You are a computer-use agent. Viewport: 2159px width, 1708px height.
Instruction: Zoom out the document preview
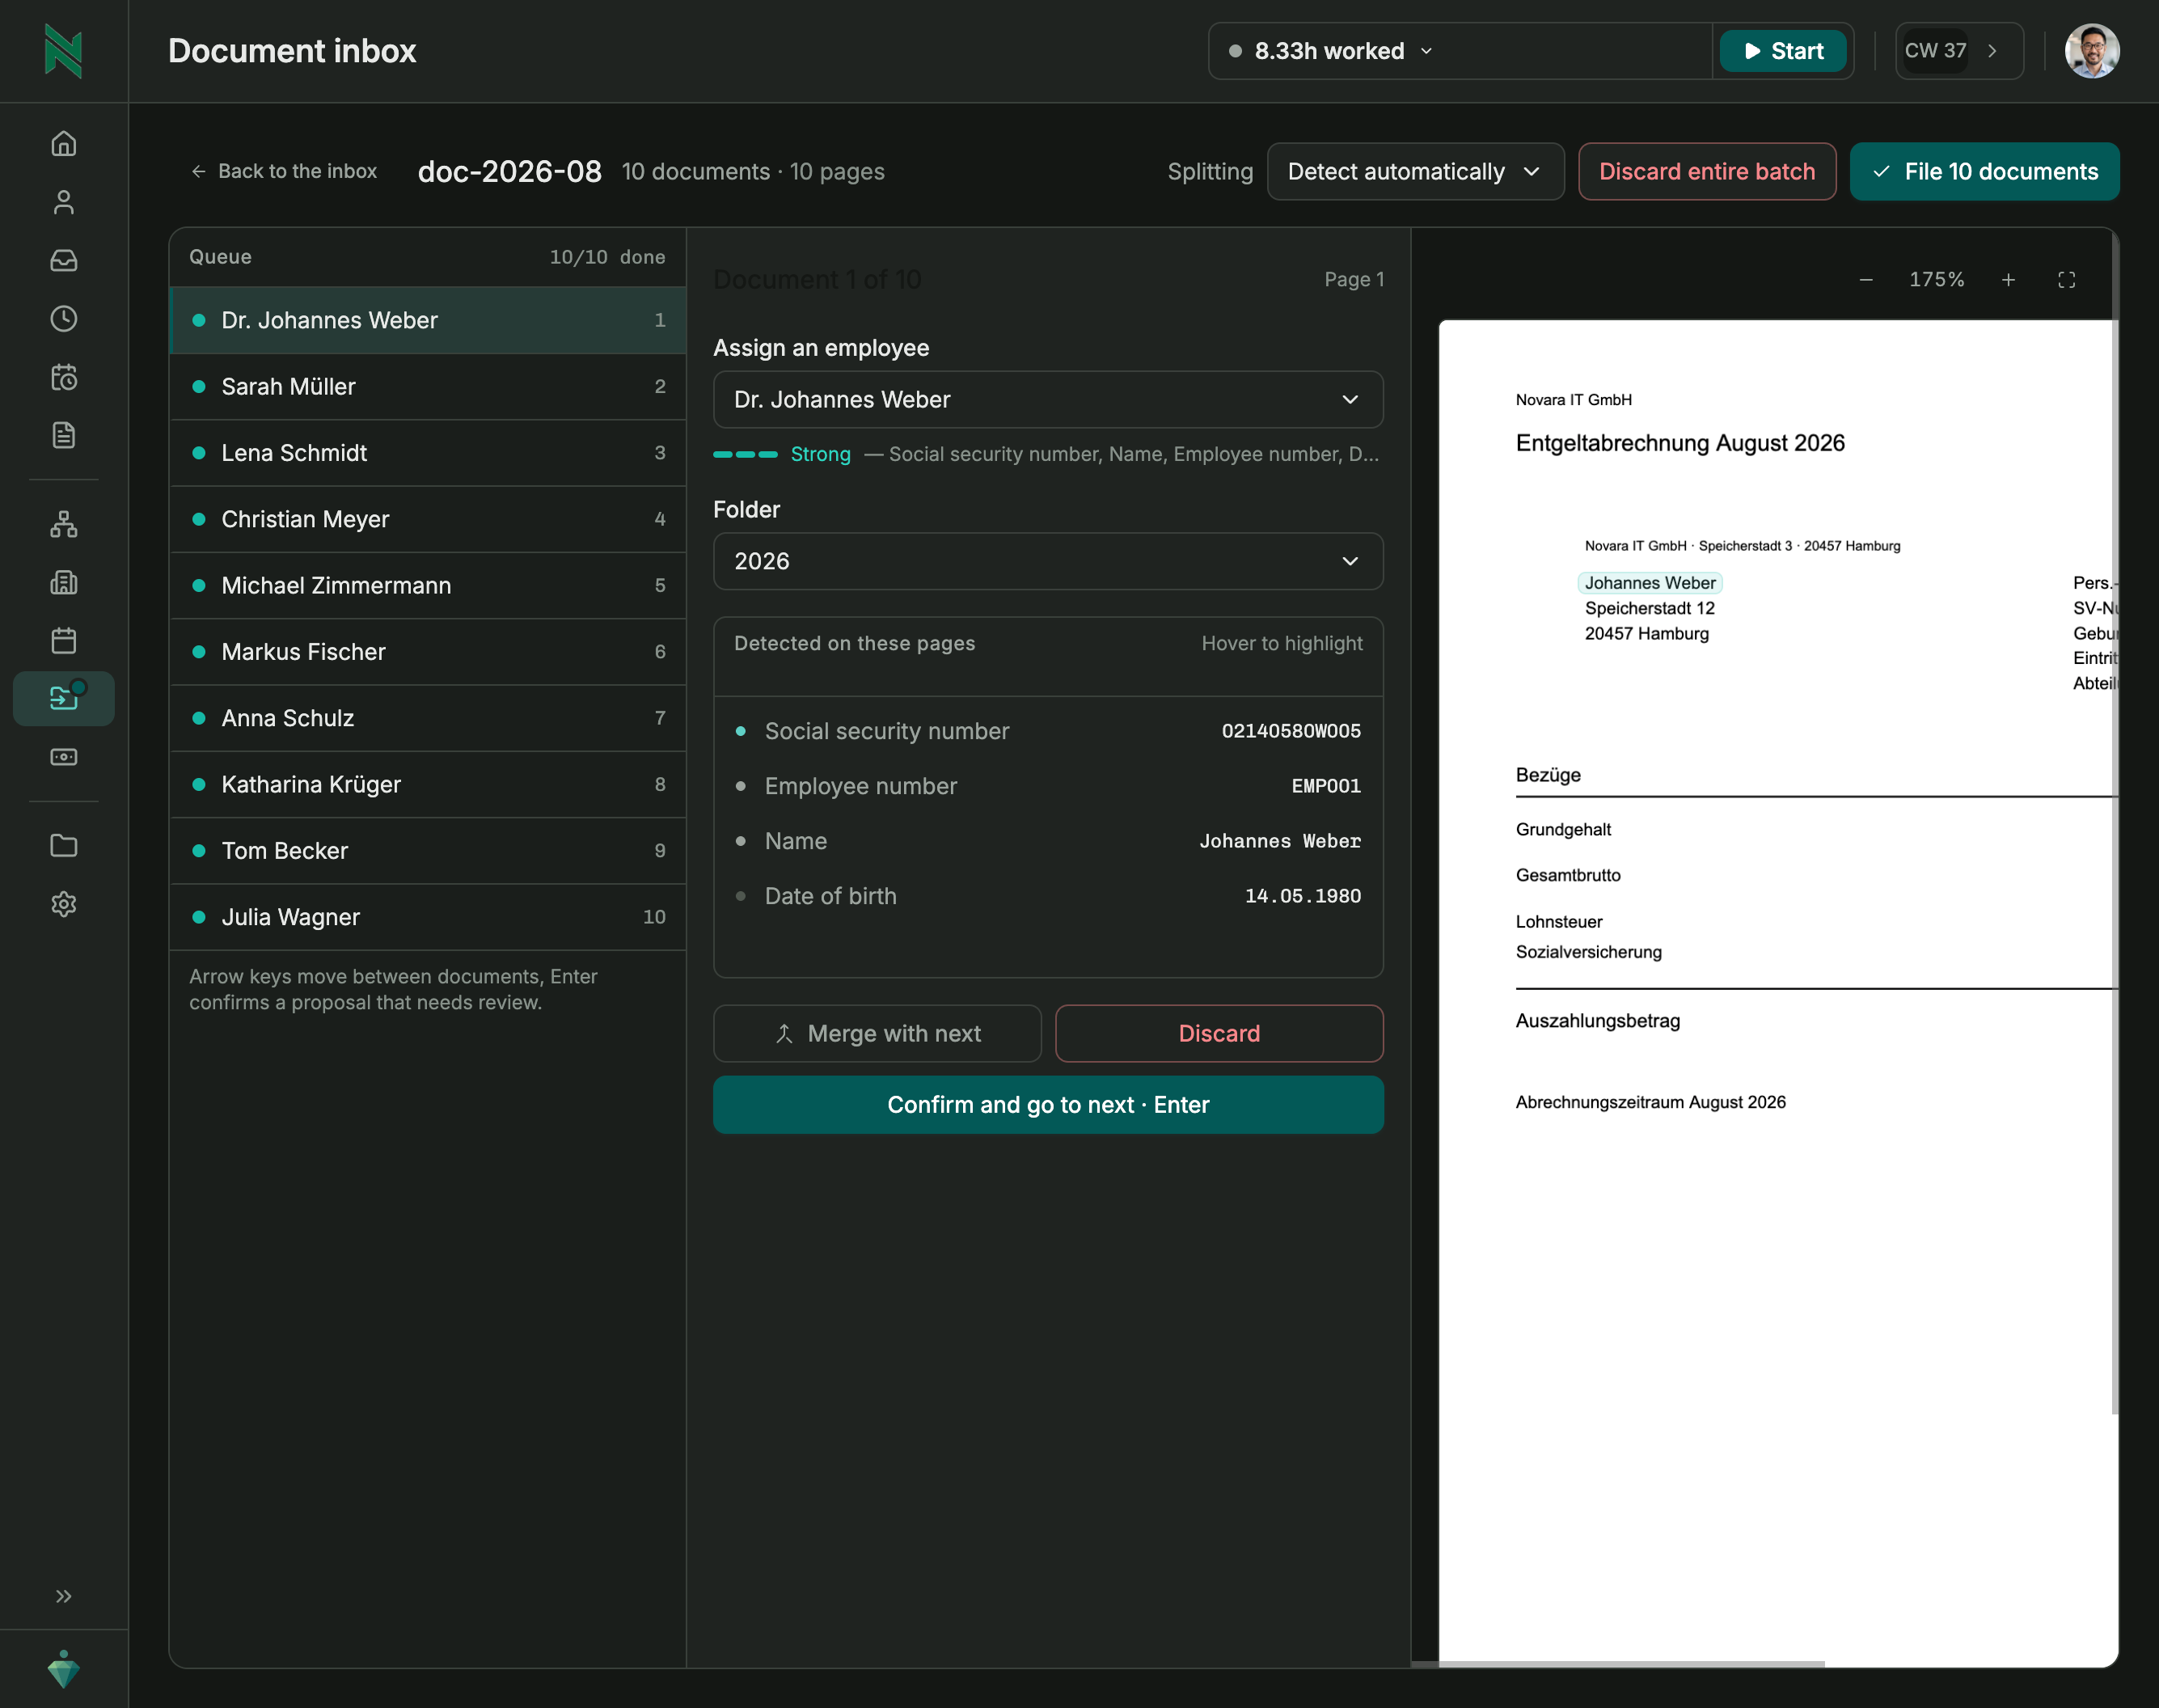coord(1866,280)
